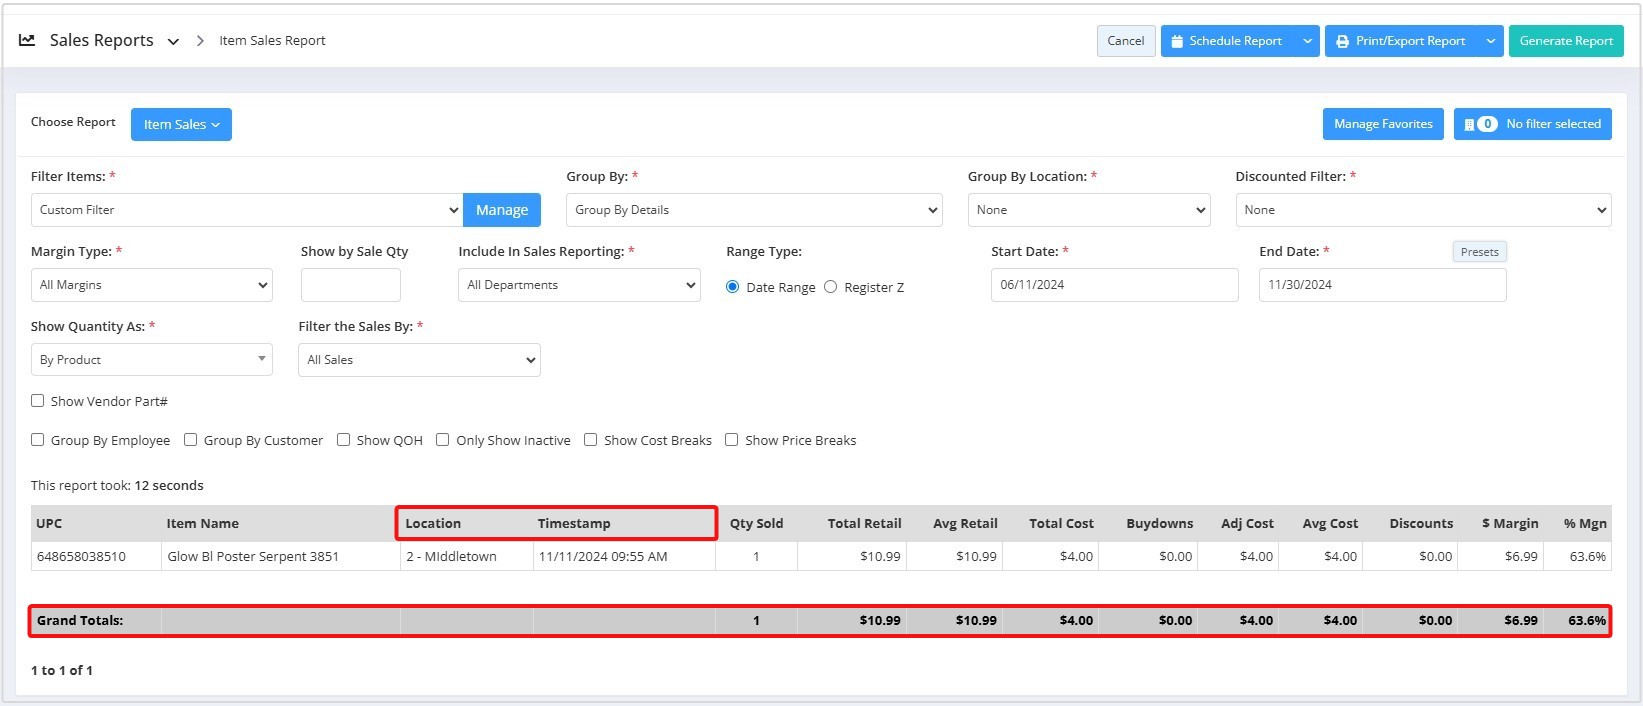Screen dimensions: 1643x706
Task: Click the Manage button beside Filter Items
Action: (502, 210)
